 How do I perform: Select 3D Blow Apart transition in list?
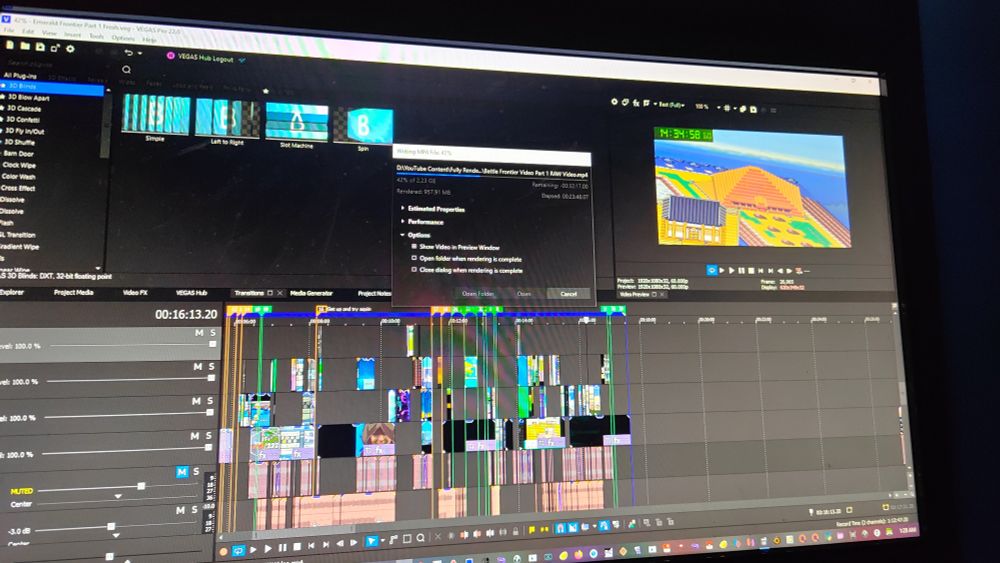(x=28, y=98)
